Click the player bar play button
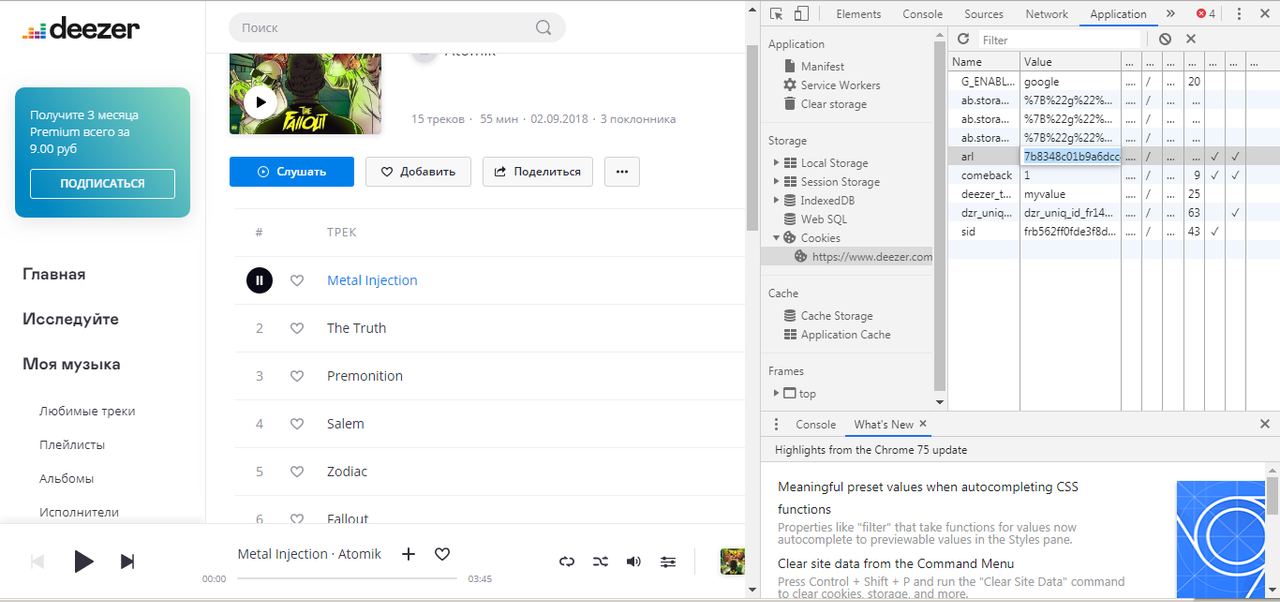The height and width of the screenshot is (602, 1280). point(84,561)
